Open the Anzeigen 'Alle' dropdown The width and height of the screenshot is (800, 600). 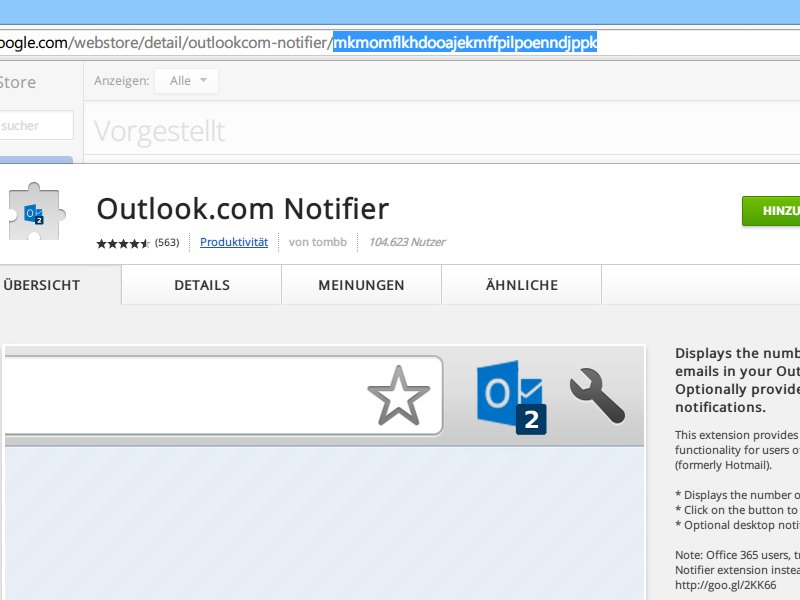point(187,81)
